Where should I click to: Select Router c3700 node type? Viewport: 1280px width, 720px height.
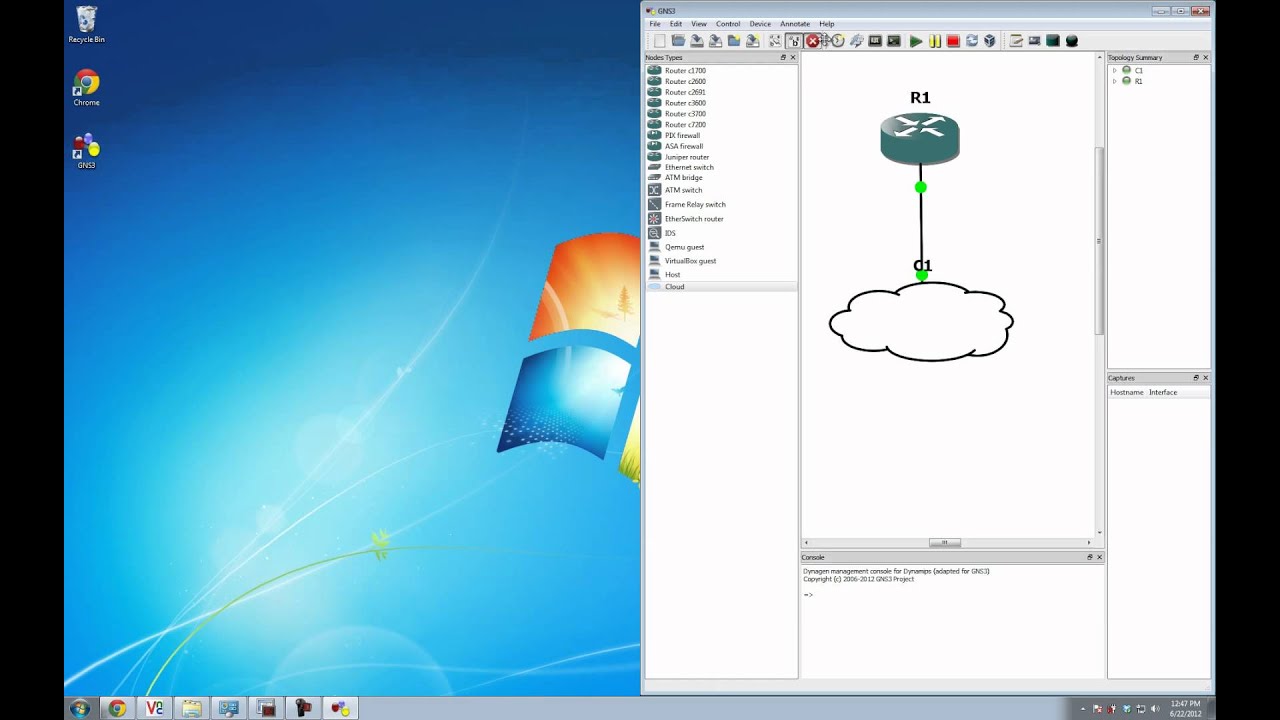[x=721, y=114]
